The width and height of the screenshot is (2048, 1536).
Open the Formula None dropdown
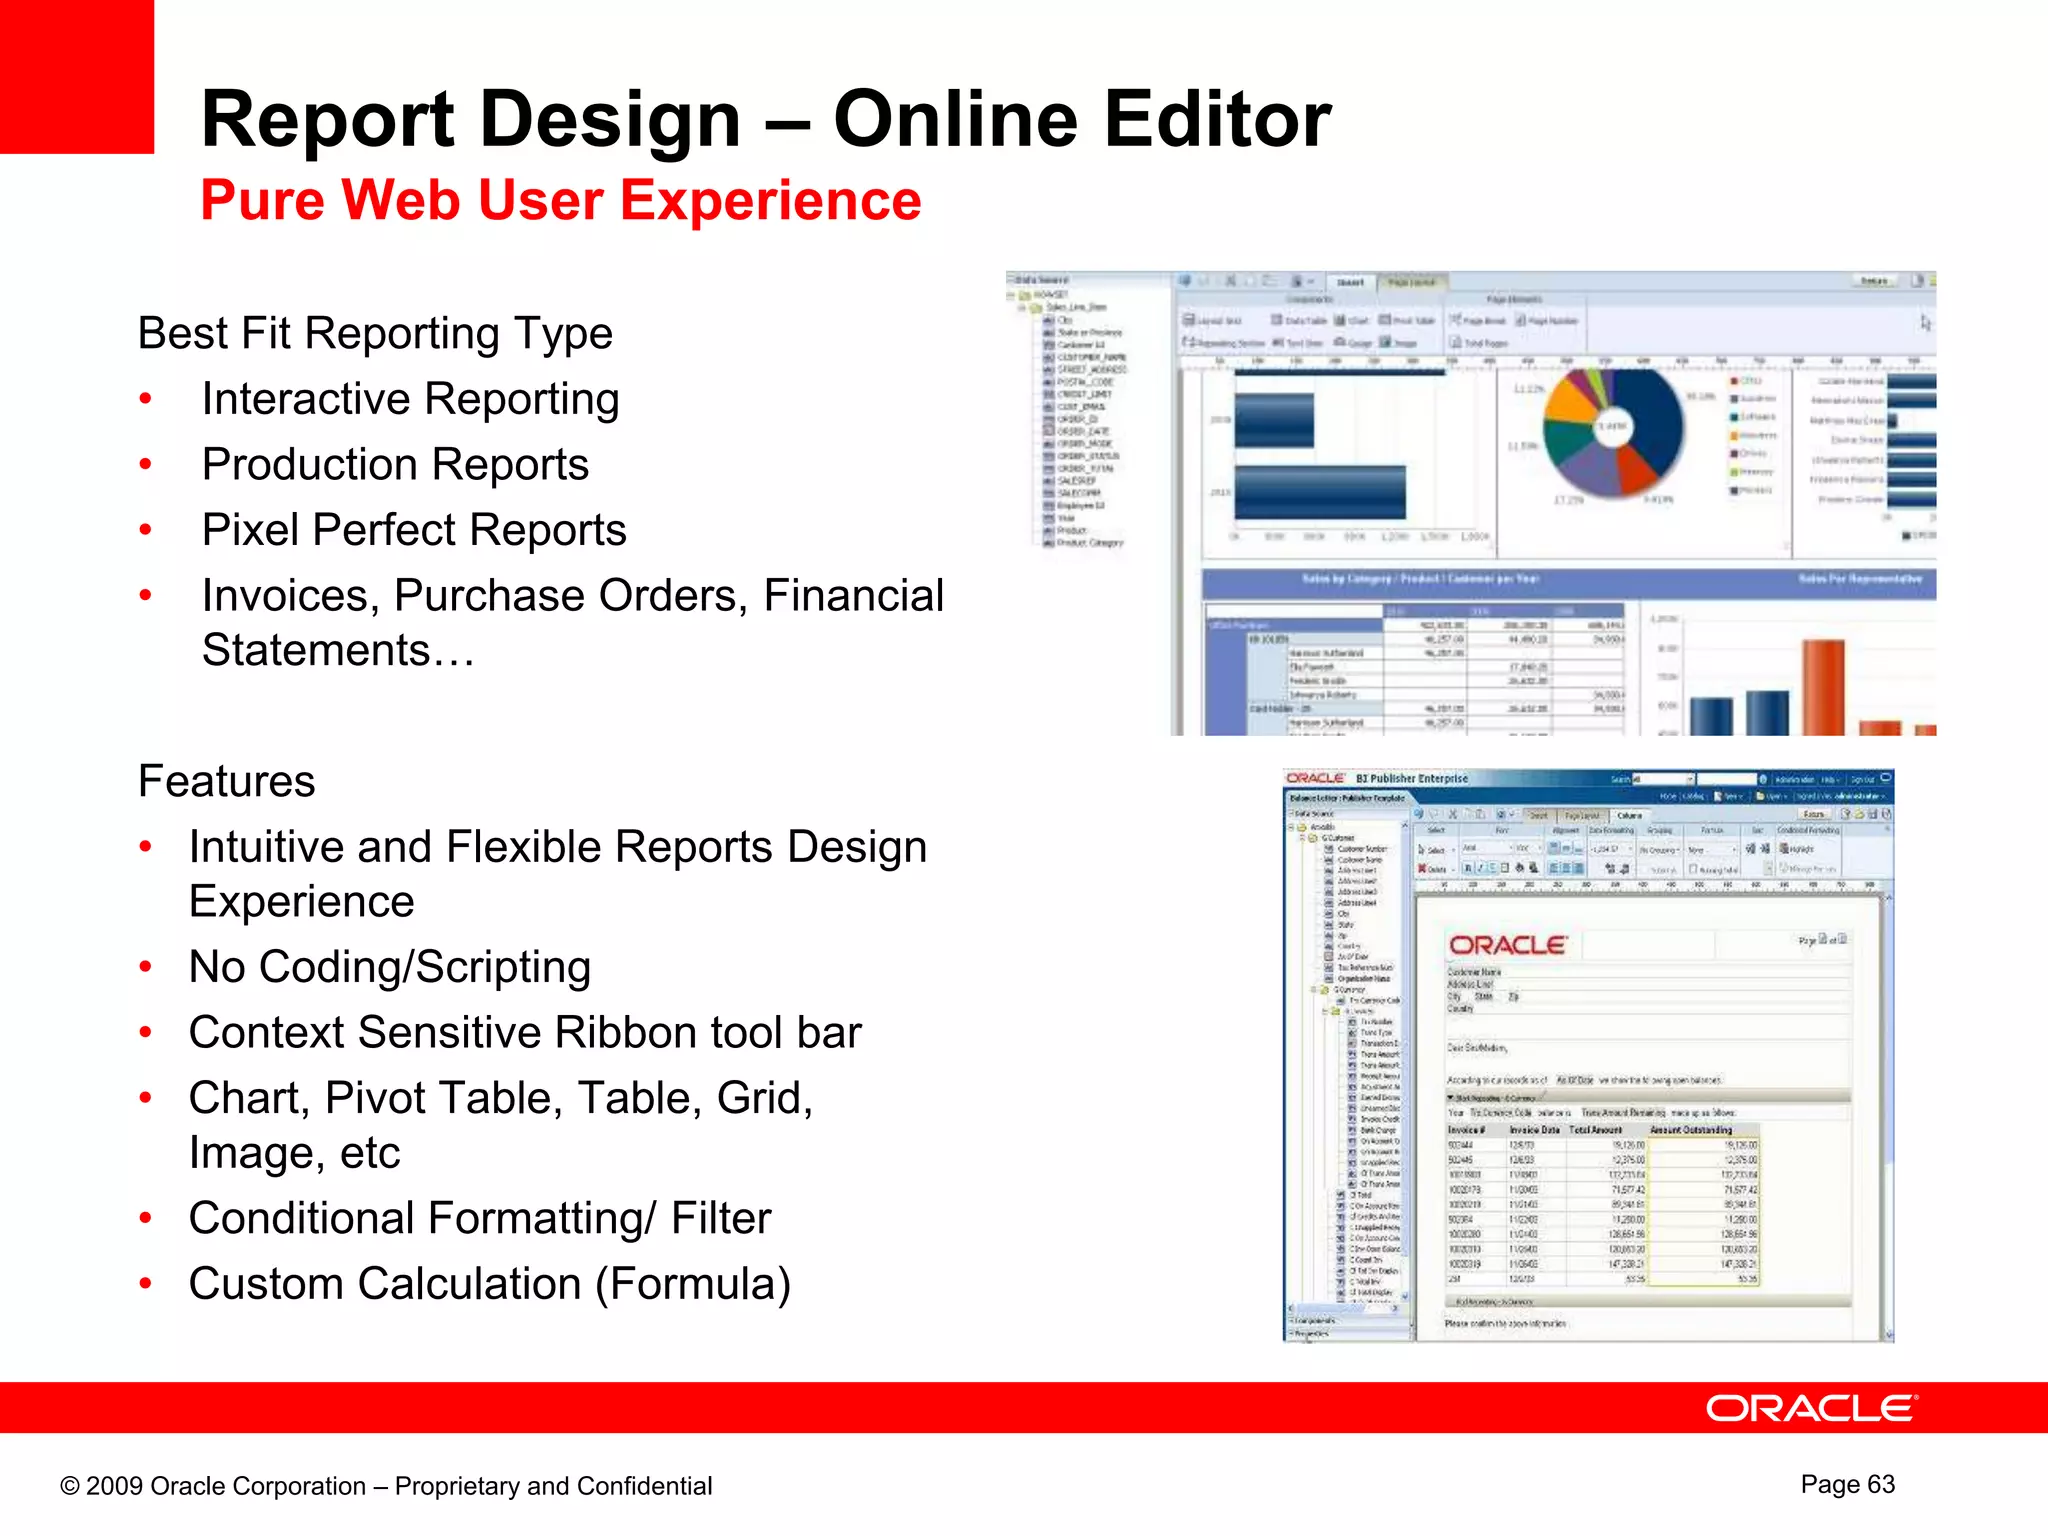[x=1710, y=849]
